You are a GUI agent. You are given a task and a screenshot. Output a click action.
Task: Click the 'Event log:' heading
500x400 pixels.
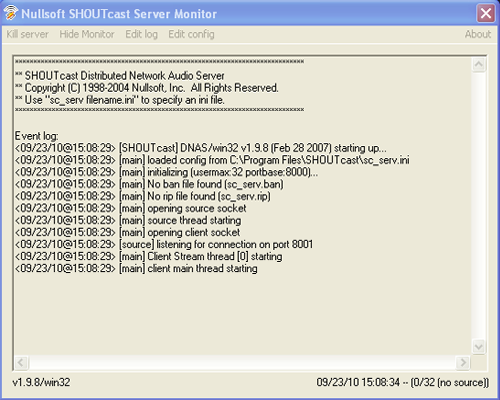[36, 136]
